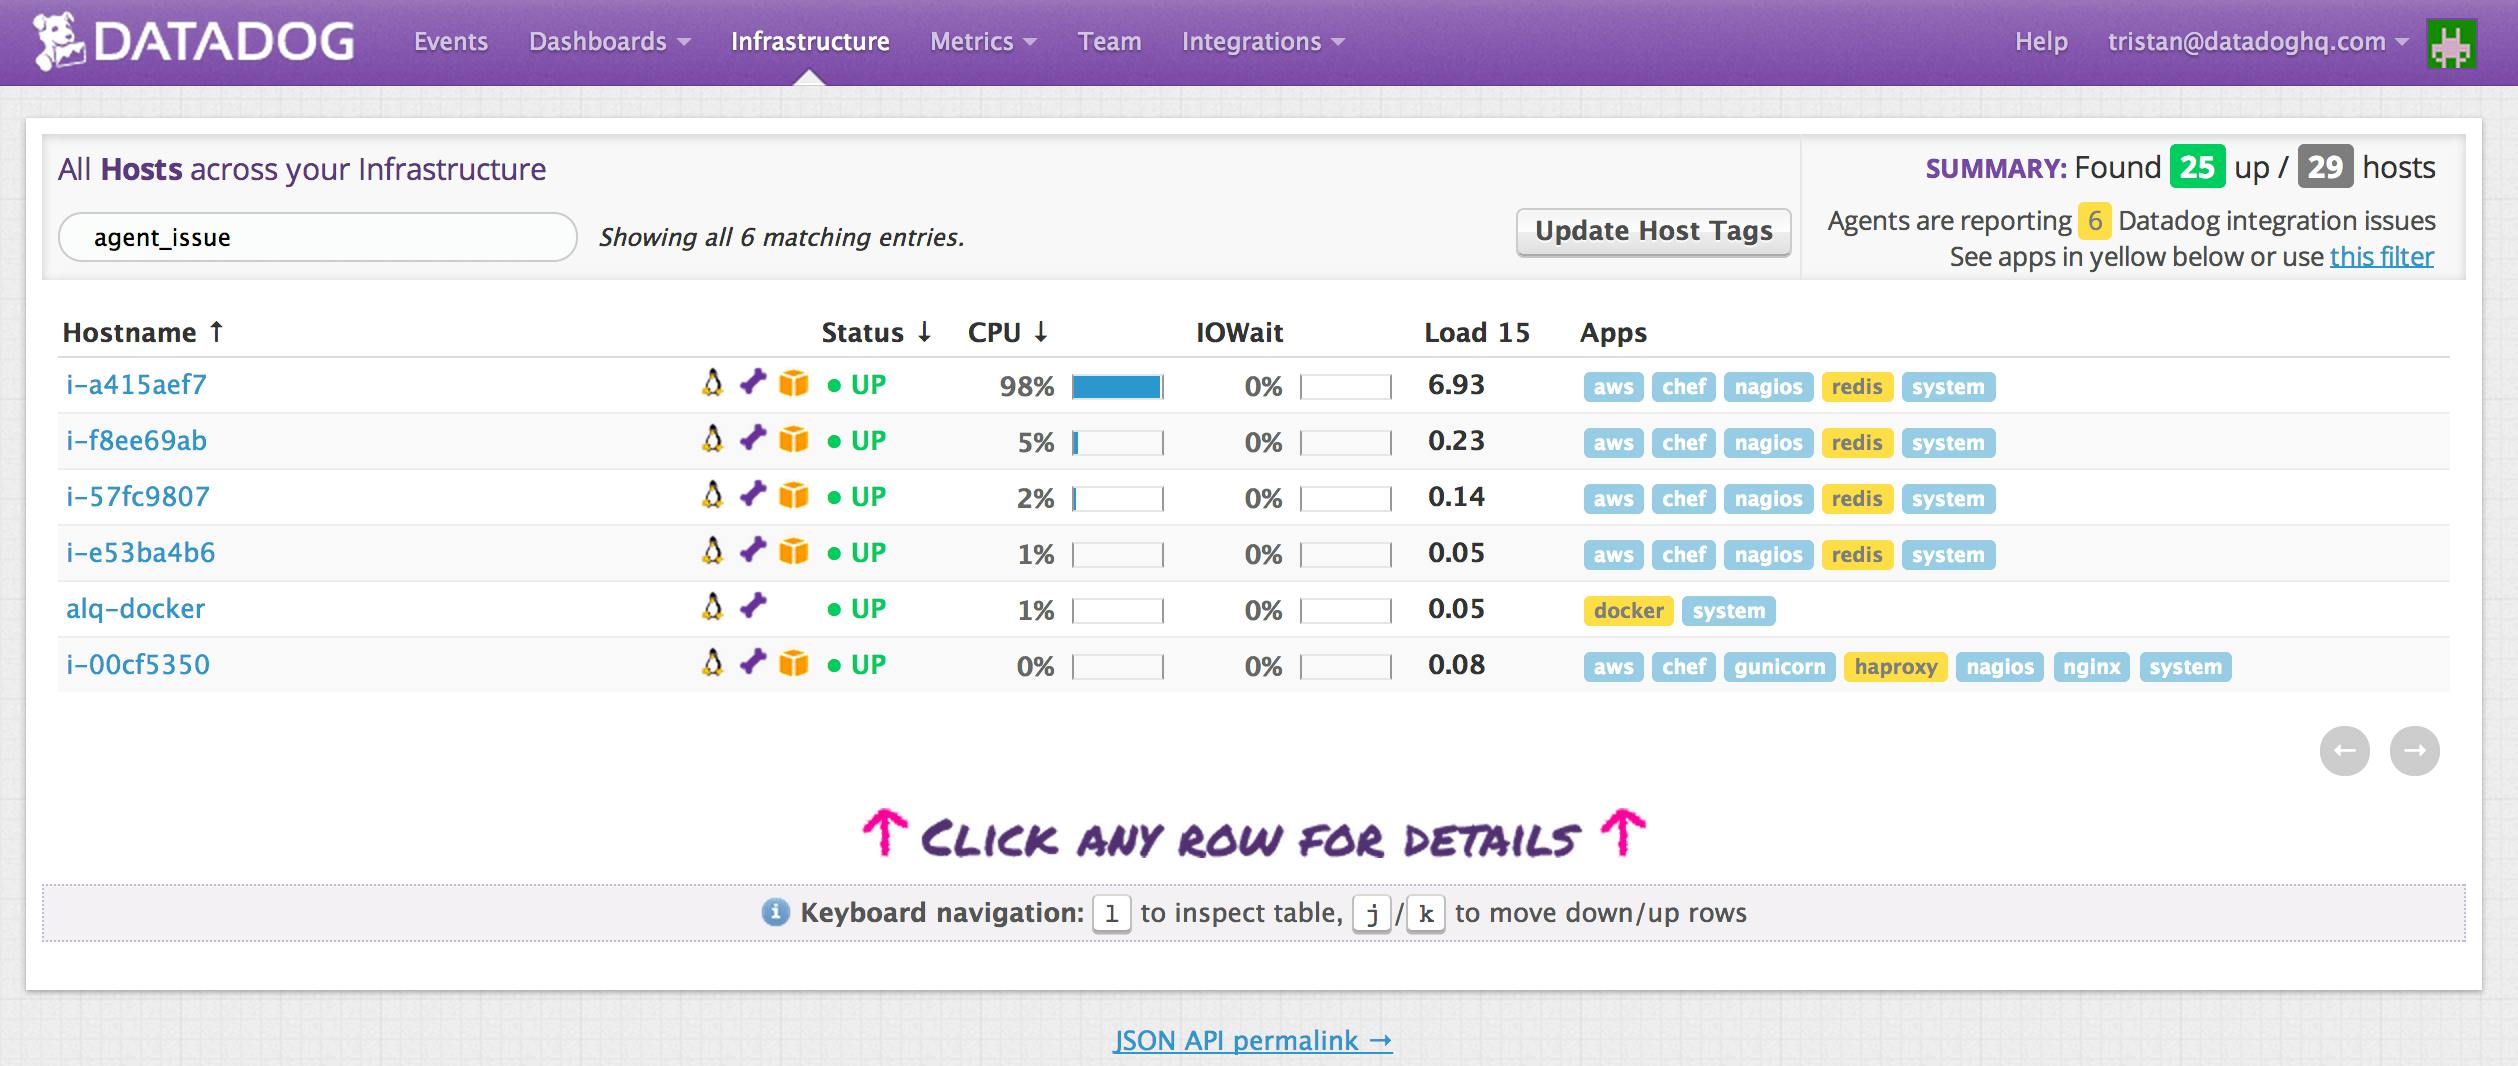The width and height of the screenshot is (2518, 1066).
Task: Expand the Integrations menu
Action: (x=1260, y=42)
